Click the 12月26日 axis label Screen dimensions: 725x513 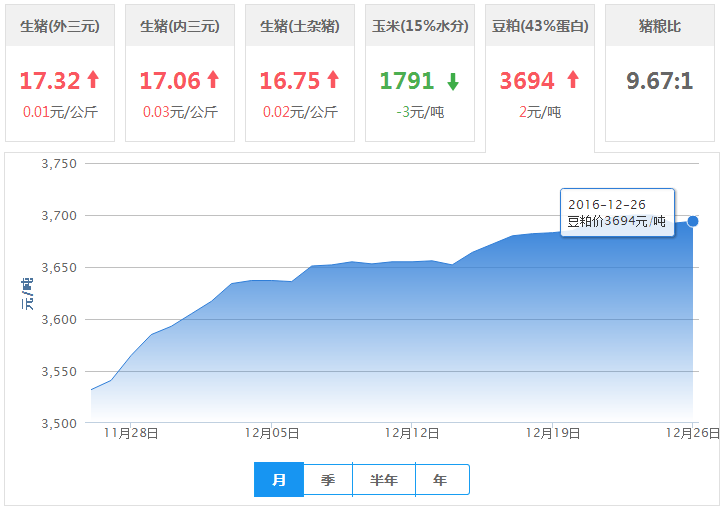pos(693,433)
